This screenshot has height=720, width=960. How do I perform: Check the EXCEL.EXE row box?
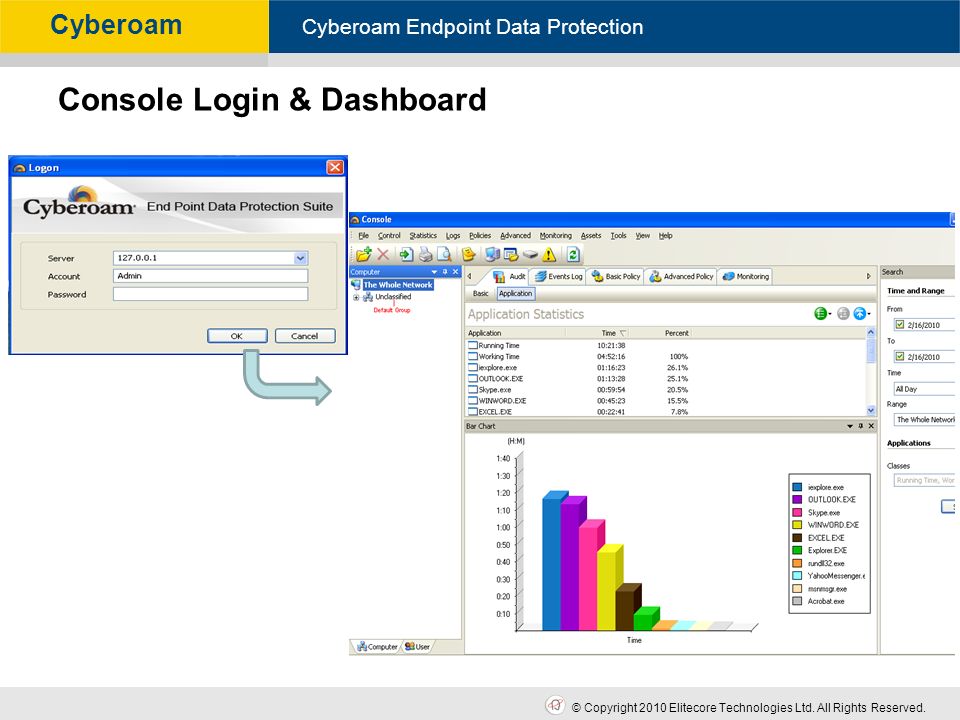tap(473, 411)
